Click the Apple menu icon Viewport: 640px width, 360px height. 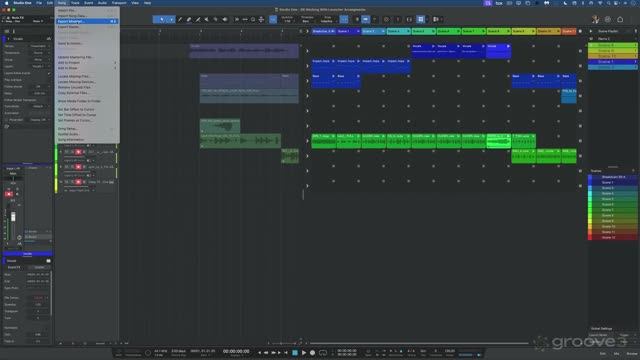[x=6, y=3]
